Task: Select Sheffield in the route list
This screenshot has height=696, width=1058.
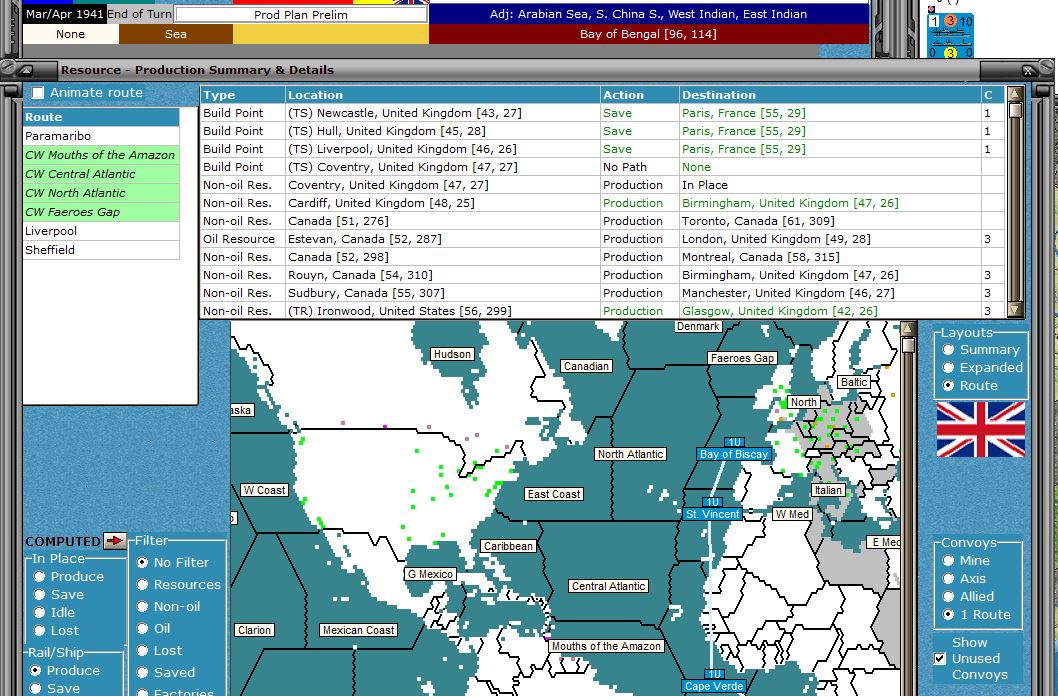Action: 101,250
